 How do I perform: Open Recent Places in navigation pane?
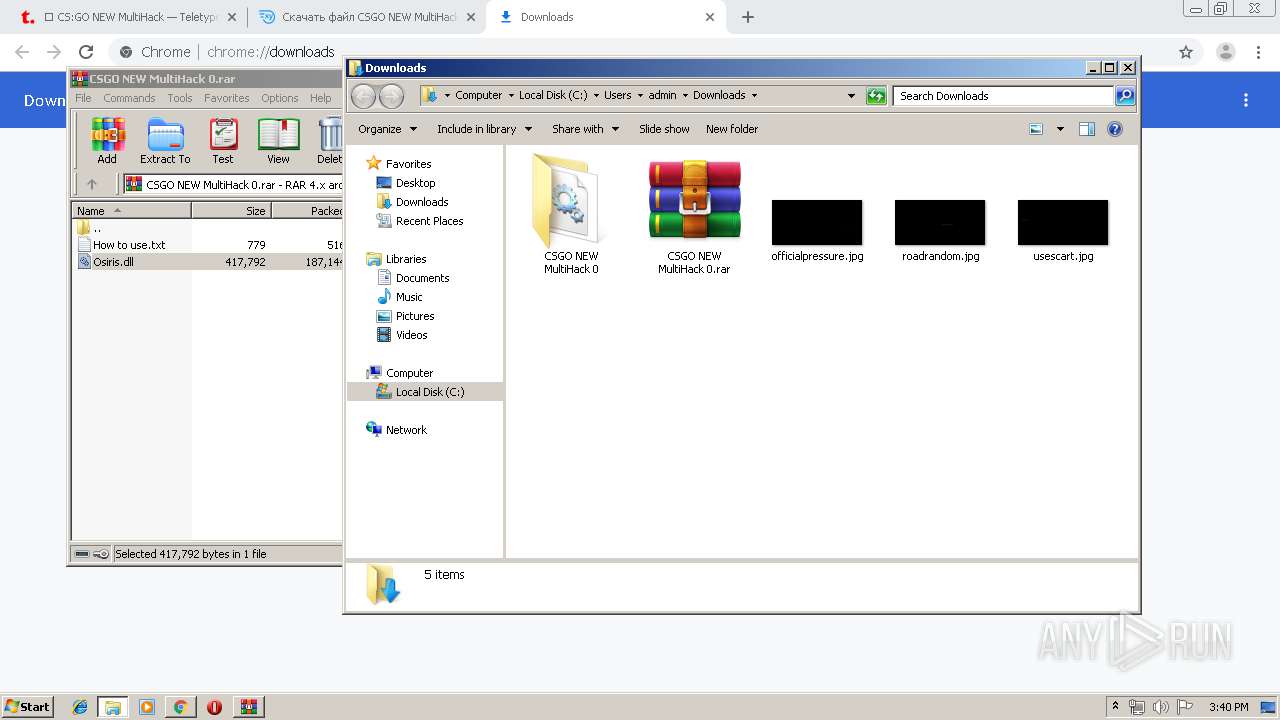429,221
